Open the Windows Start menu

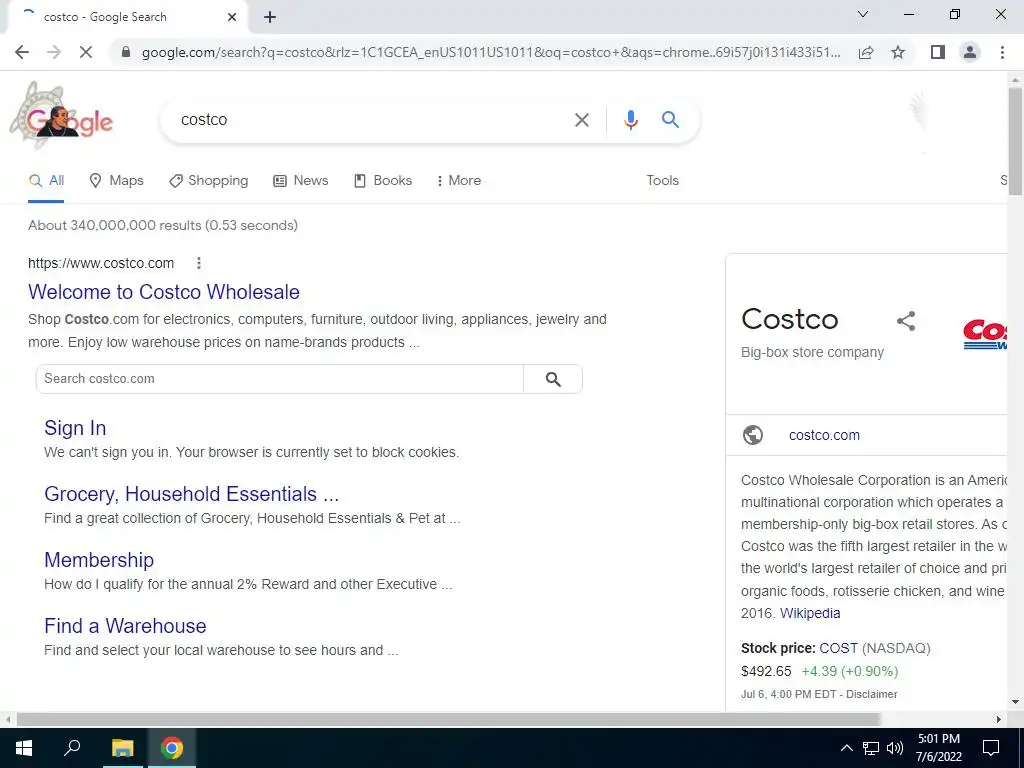(24, 748)
